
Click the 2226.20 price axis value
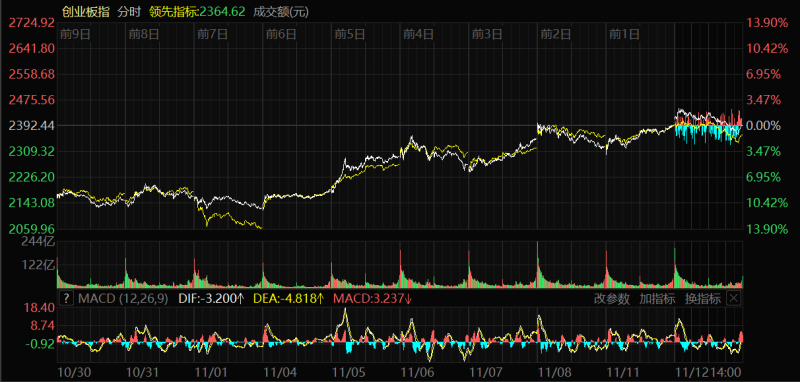(31, 177)
